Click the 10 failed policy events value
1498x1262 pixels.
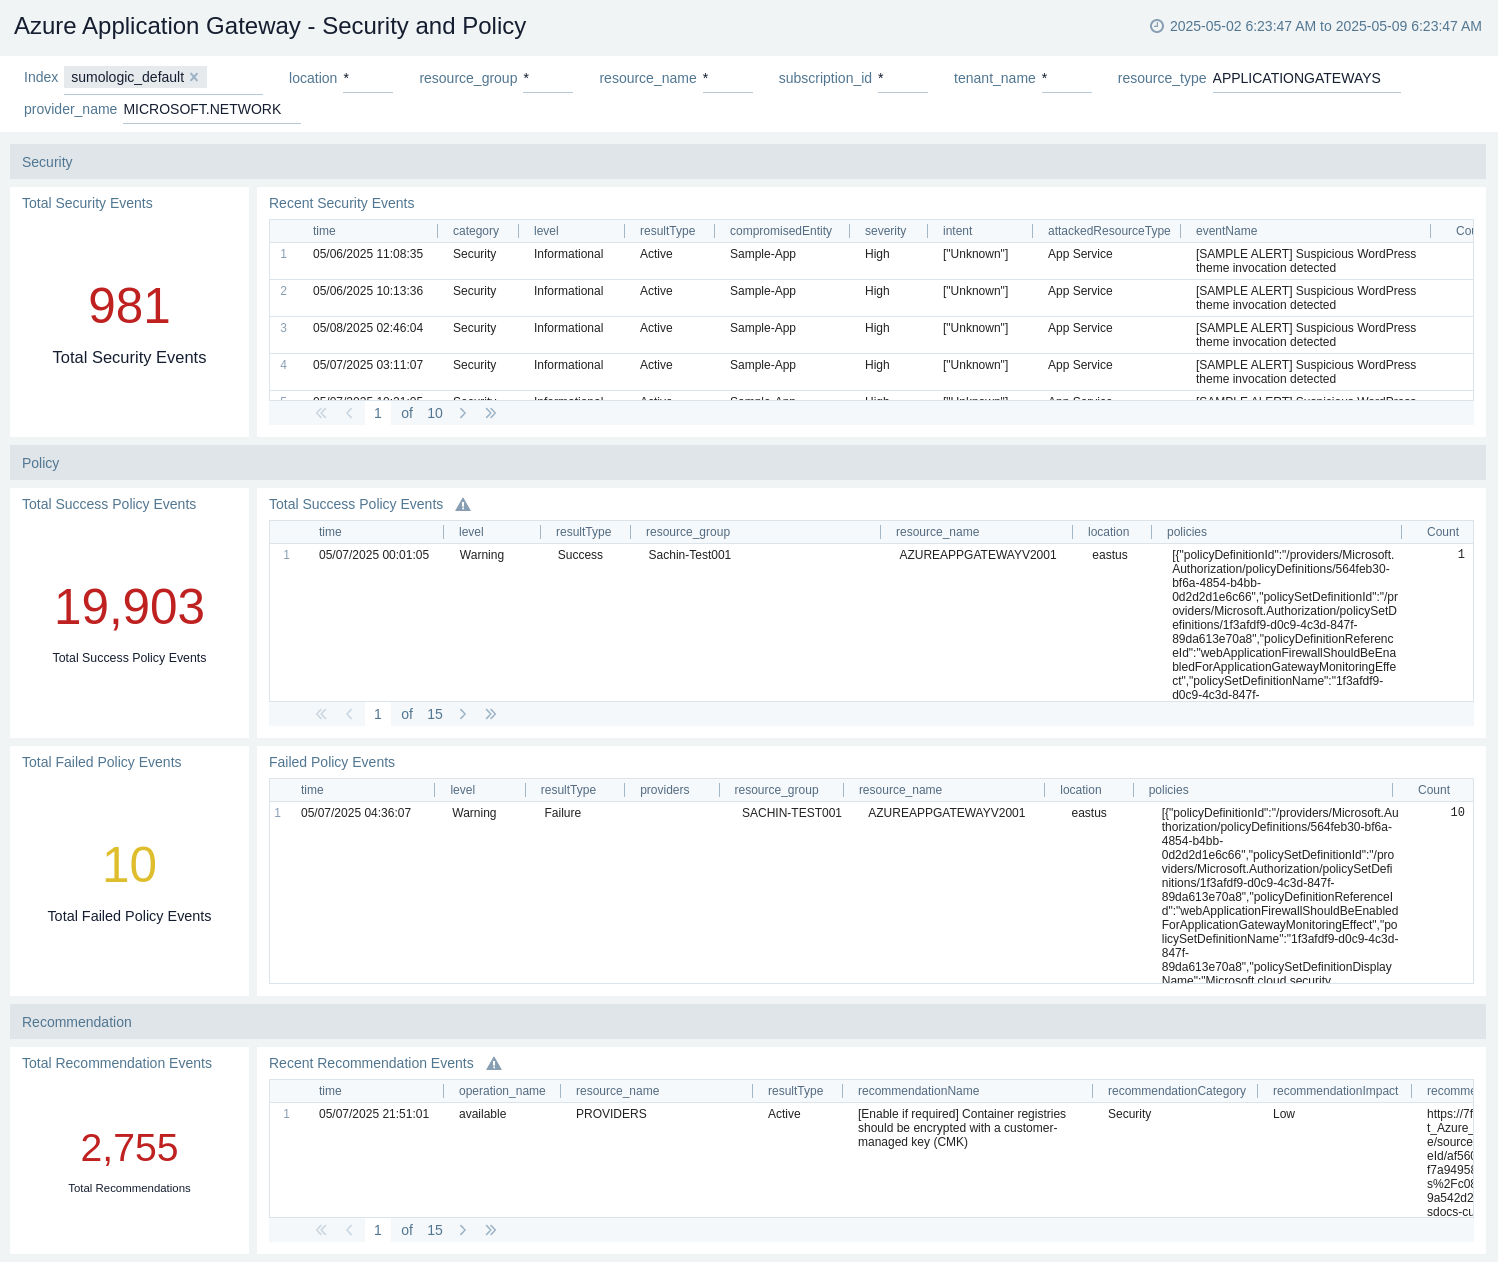(129, 865)
